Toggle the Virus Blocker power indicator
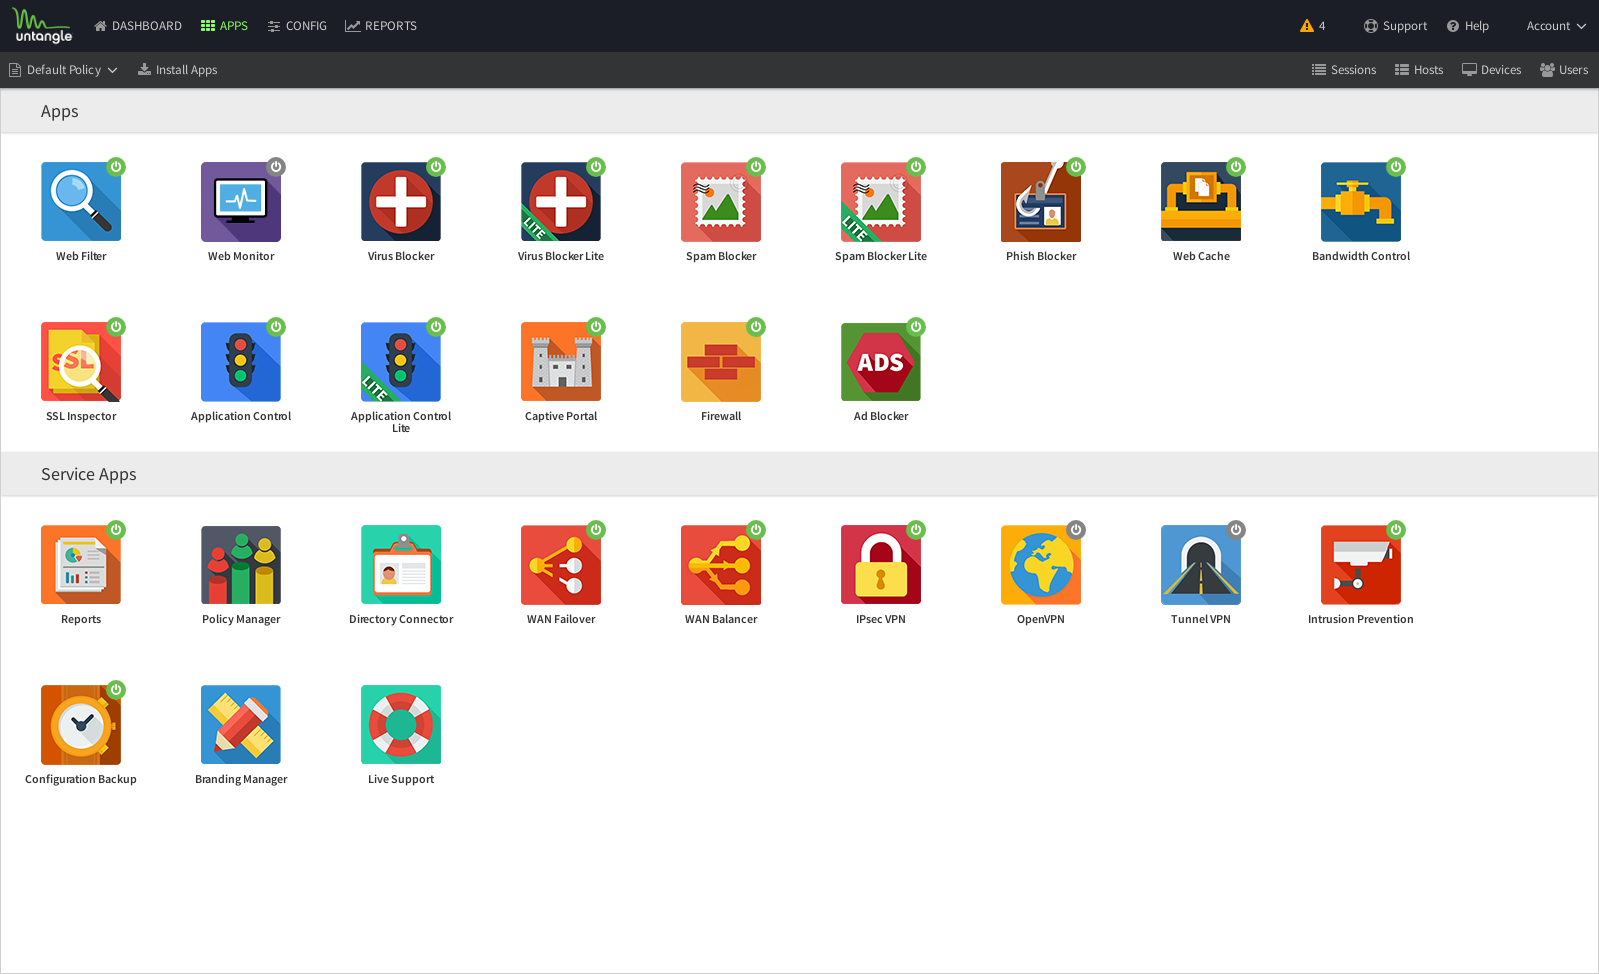This screenshot has height=974, width=1599. pyautogui.click(x=436, y=167)
